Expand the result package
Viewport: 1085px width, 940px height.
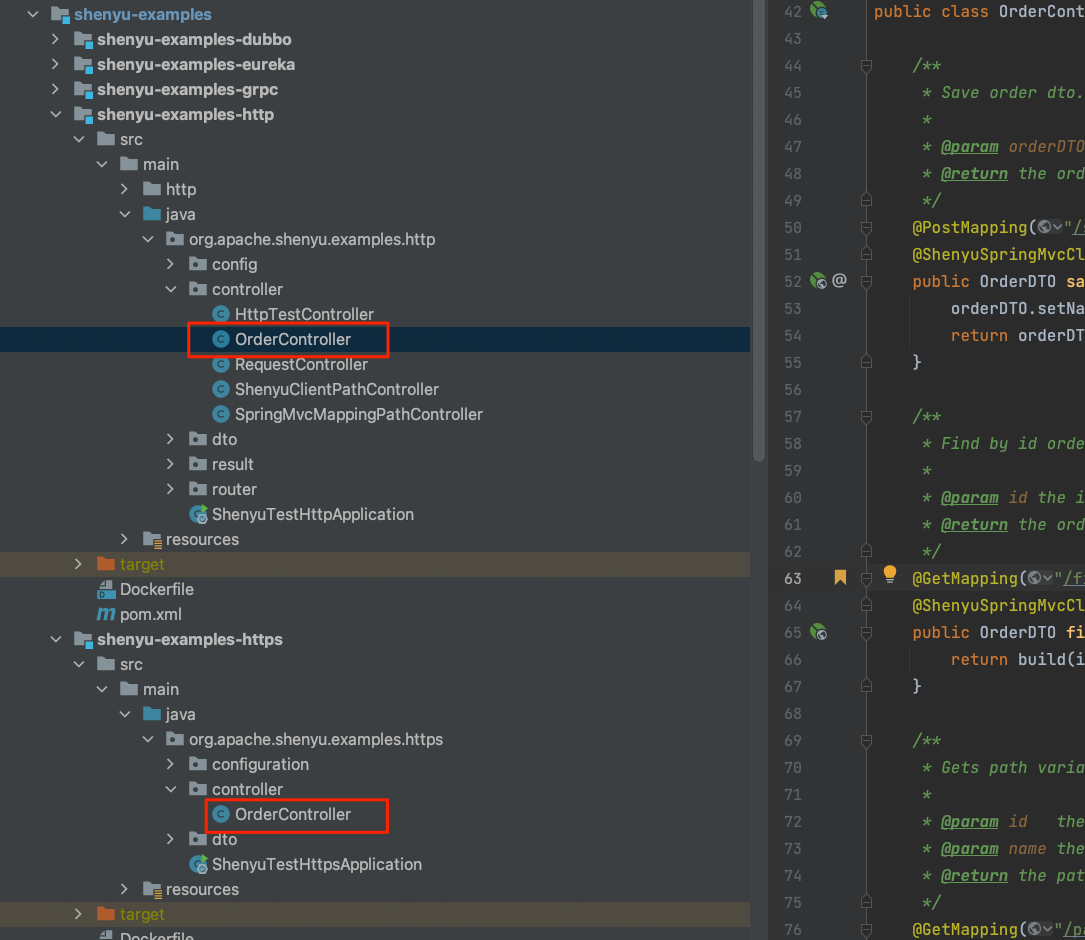pyautogui.click(x=170, y=464)
